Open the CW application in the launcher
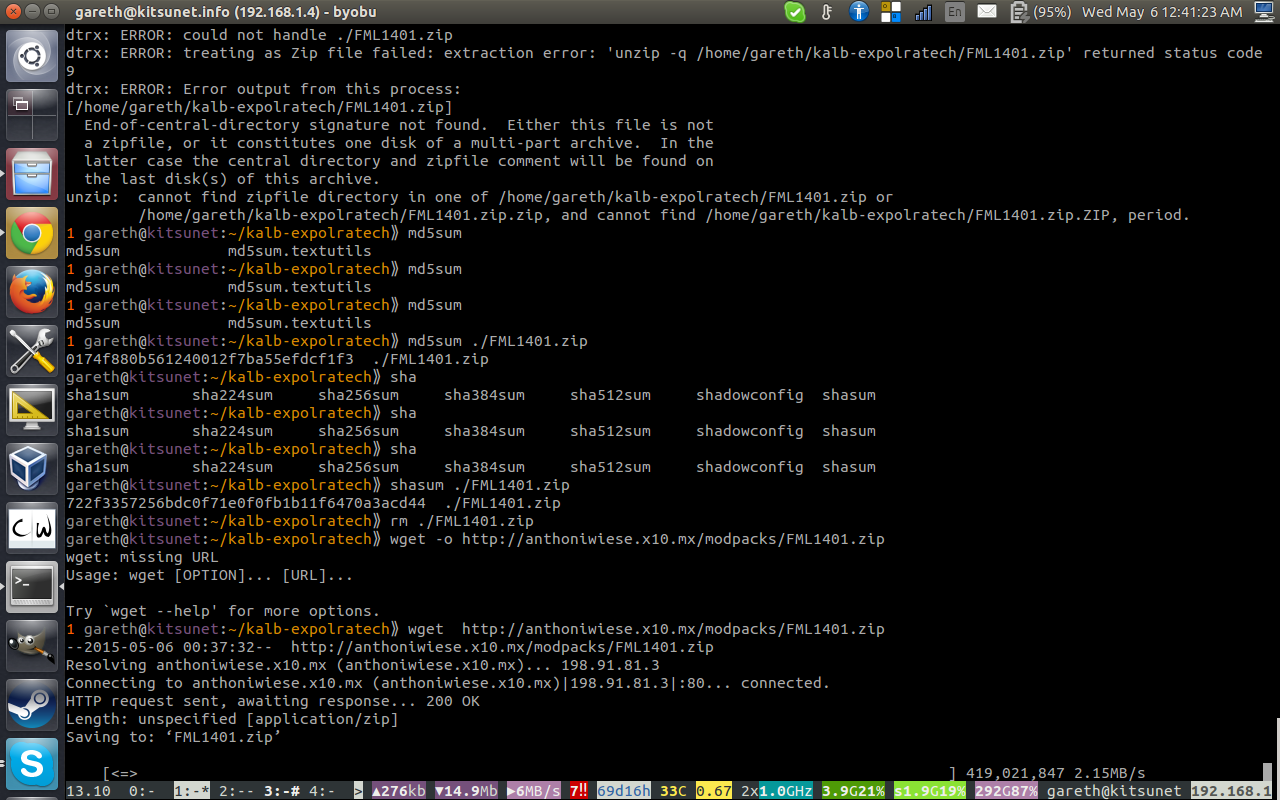1280x800 pixels. [32, 528]
